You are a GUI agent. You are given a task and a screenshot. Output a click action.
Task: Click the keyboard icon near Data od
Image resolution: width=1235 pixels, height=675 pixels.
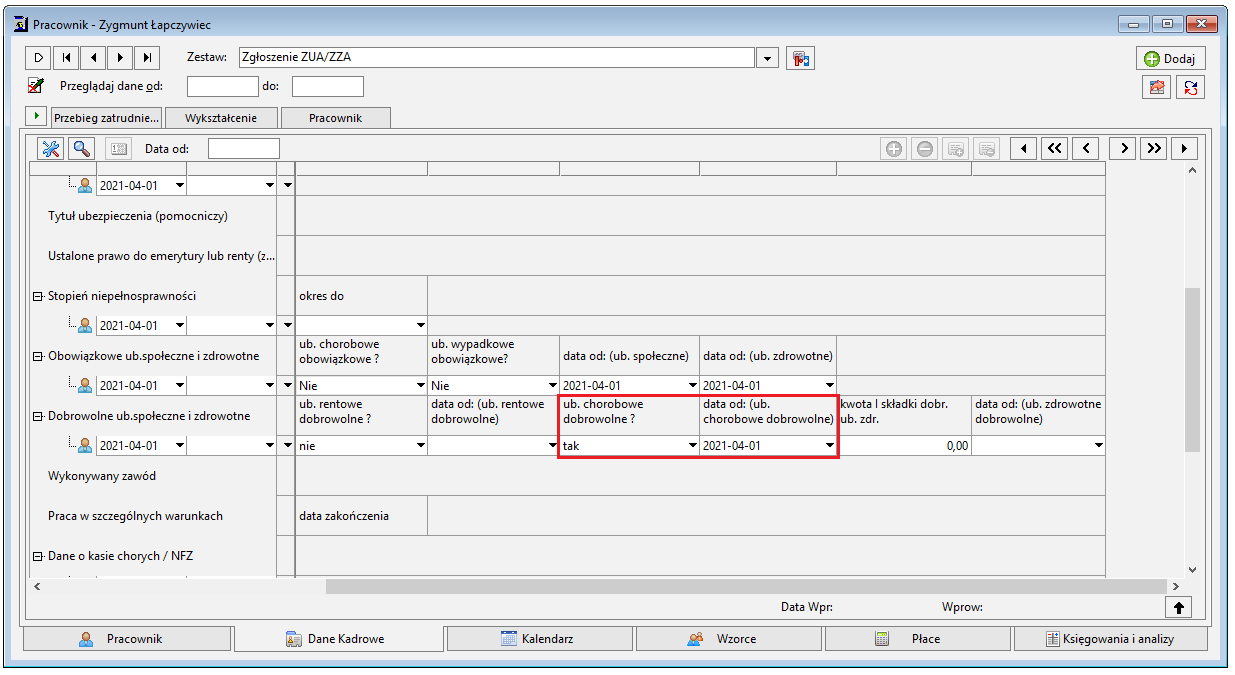click(118, 148)
